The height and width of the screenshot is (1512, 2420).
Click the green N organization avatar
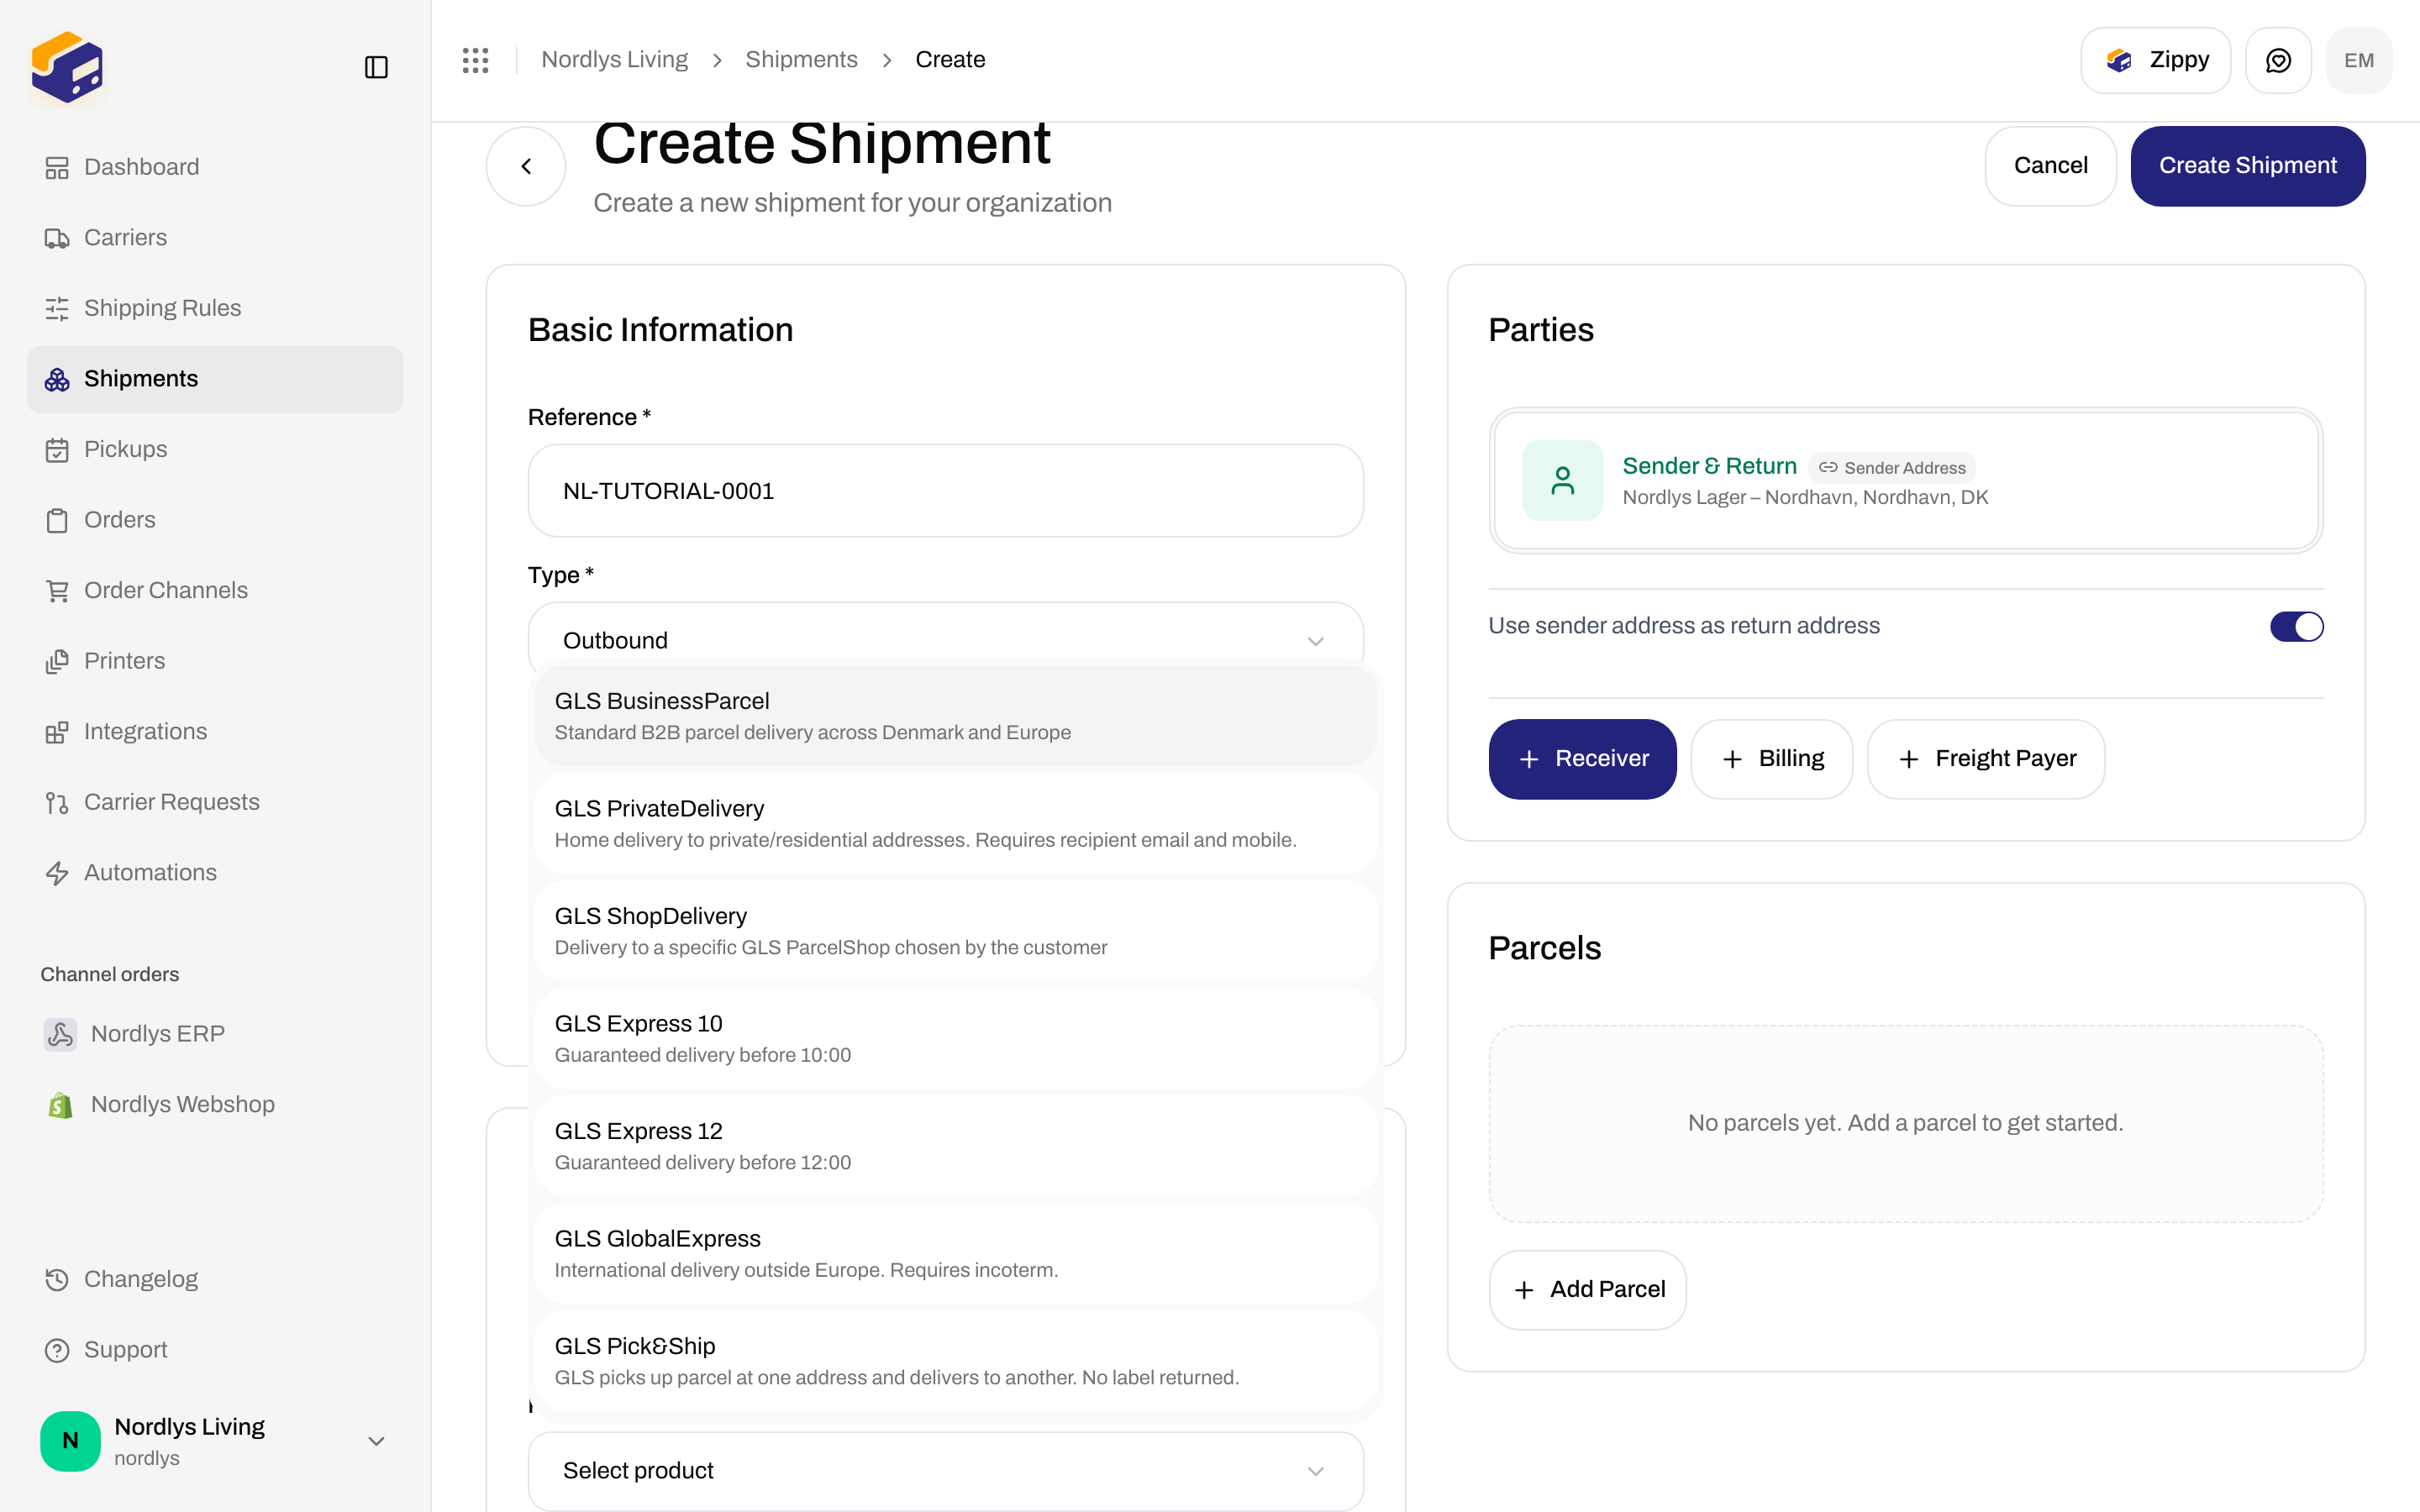point(70,1441)
